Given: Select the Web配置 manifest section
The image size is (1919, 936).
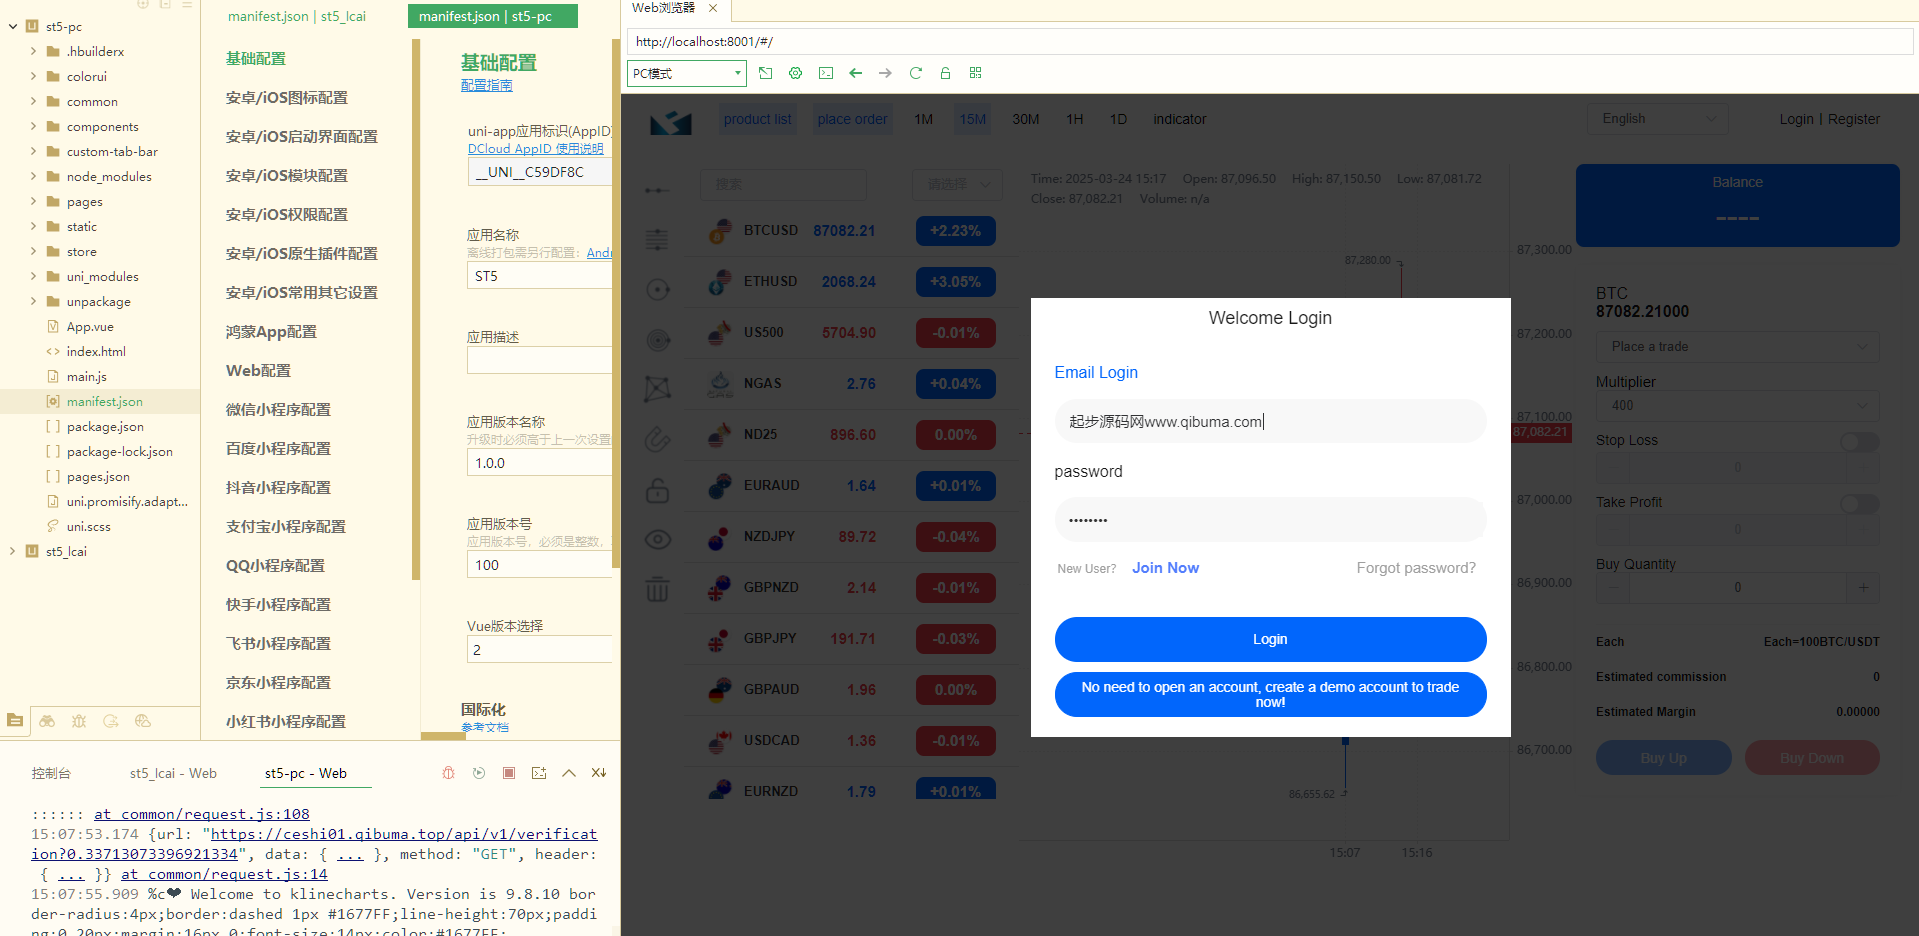Looking at the screenshot, I should (258, 370).
